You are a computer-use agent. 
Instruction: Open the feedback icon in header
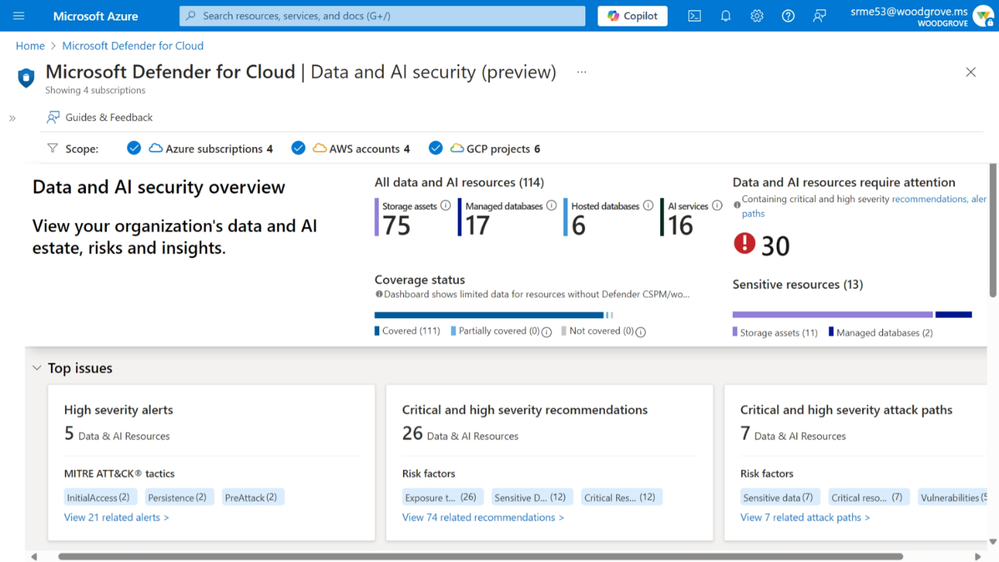click(819, 16)
